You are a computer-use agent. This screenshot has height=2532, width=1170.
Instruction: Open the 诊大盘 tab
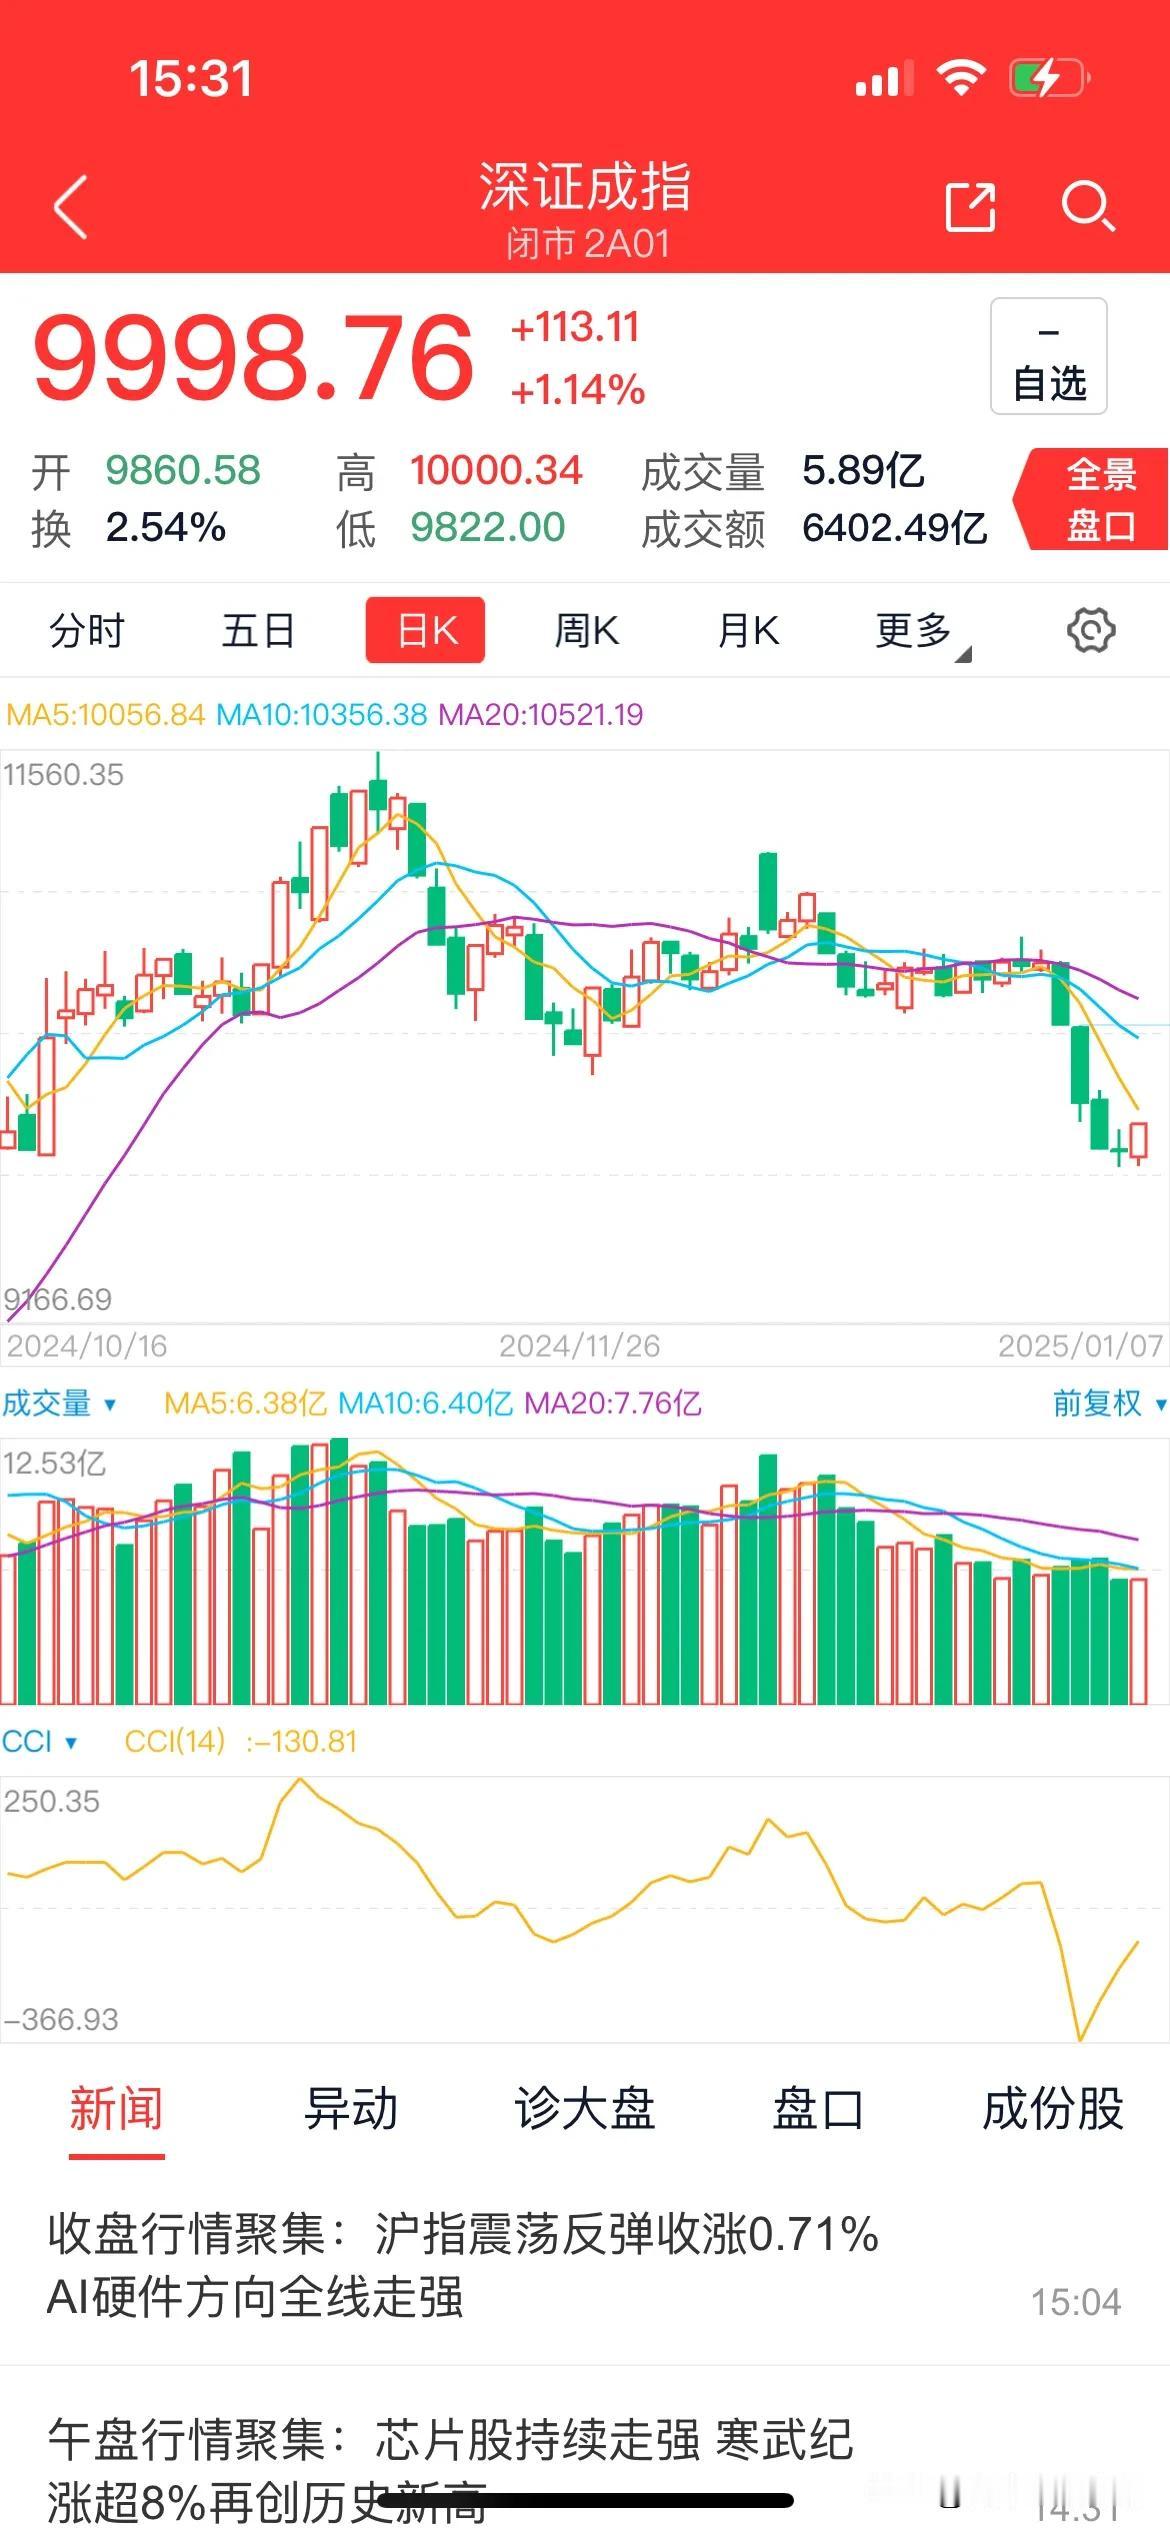pos(585,2108)
